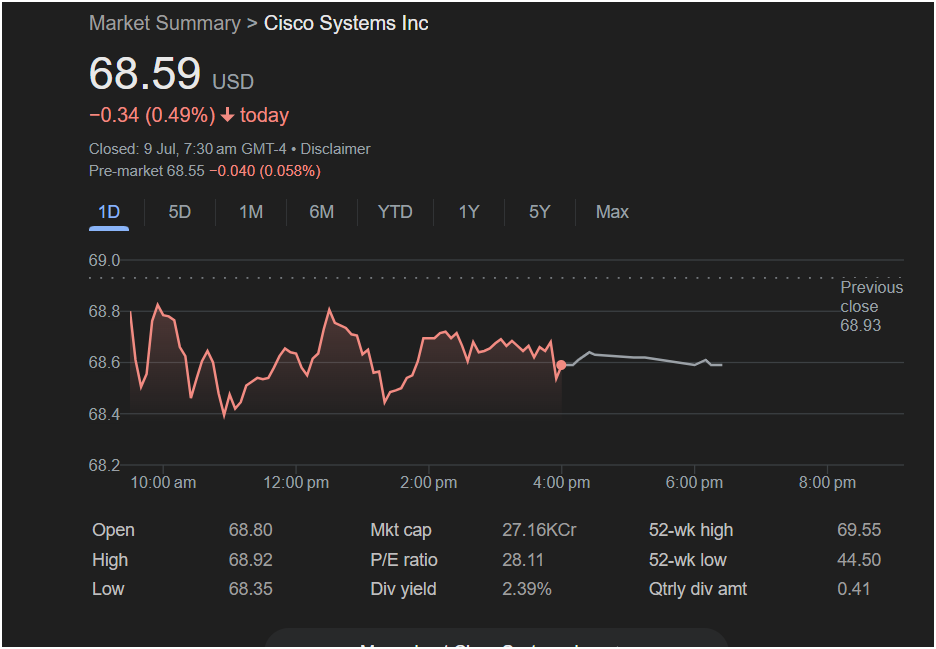This screenshot has height=649, width=936.
Task: Click the 10:00 am axis label
Action: click(x=163, y=482)
